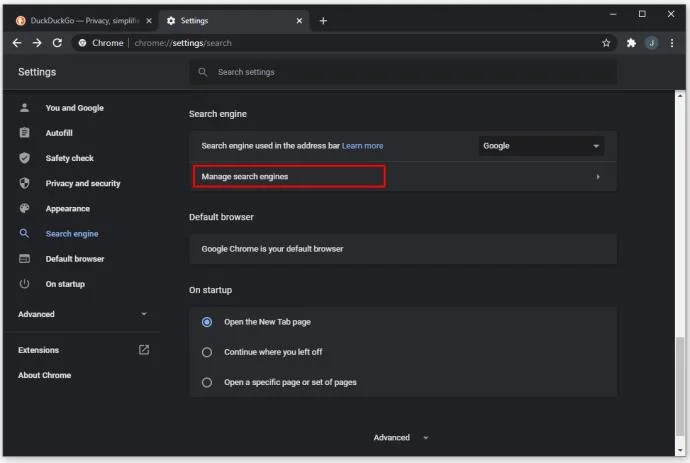The width and height of the screenshot is (690, 463).
Task: Open Autofill settings
Action: point(59,133)
